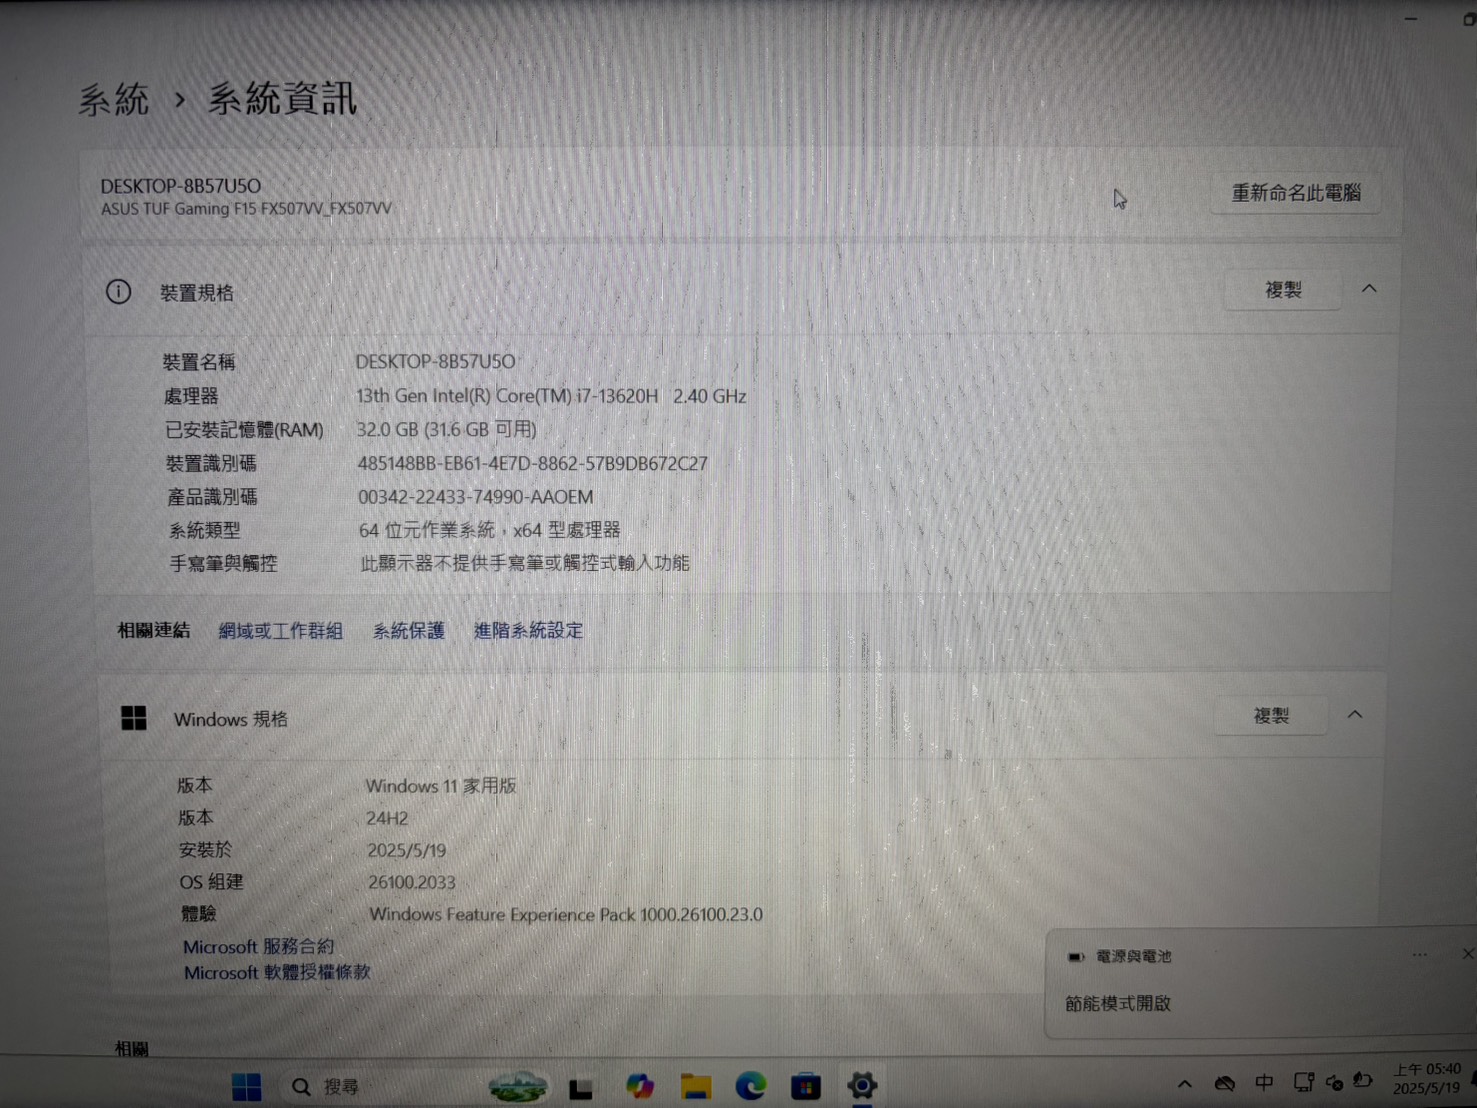Screen dimensions: 1477x1108
Task: Launch Microsoft Edge from the taskbar
Action: [751, 1086]
